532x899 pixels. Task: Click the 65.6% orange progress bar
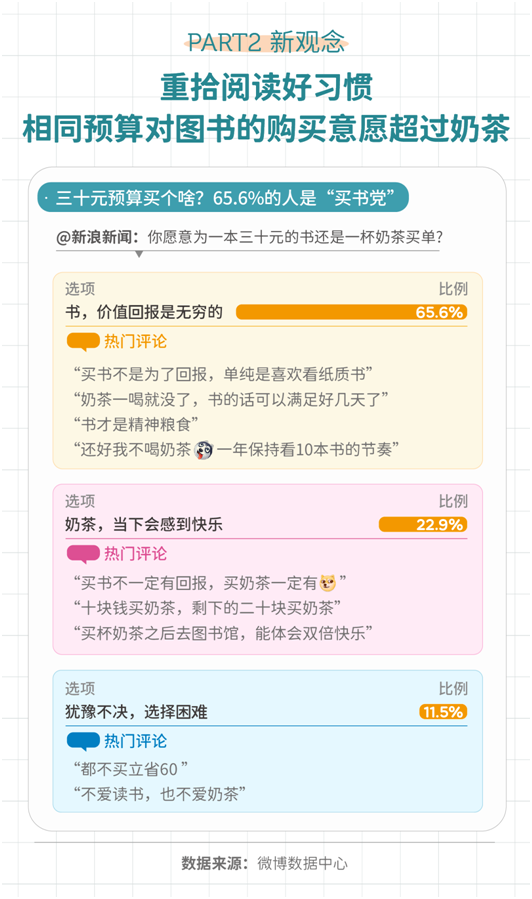(x=351, y=312)
